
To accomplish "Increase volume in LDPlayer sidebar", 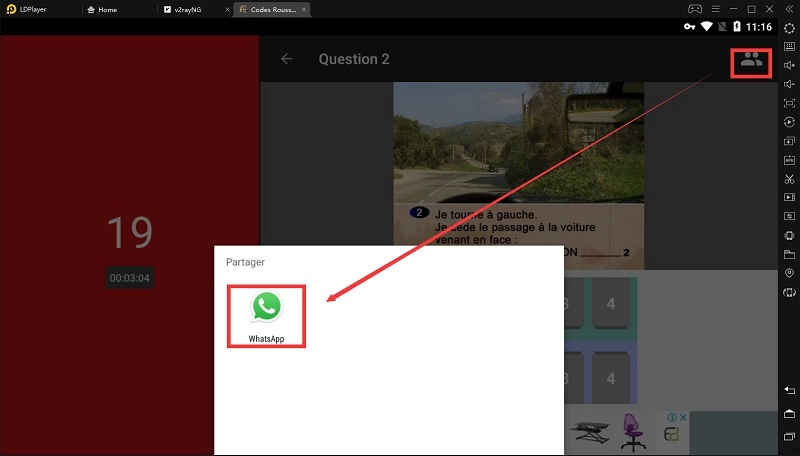I will (789, 65).
